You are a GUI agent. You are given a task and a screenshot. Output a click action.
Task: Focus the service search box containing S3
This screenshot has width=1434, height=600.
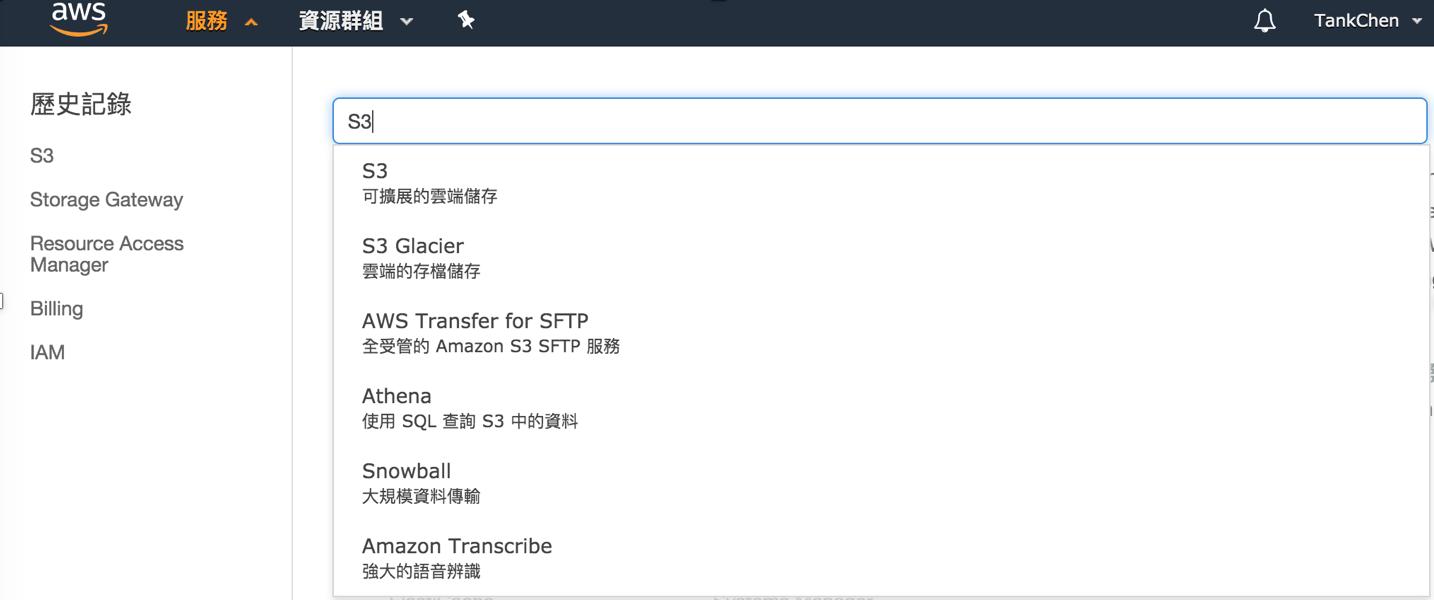880,121
